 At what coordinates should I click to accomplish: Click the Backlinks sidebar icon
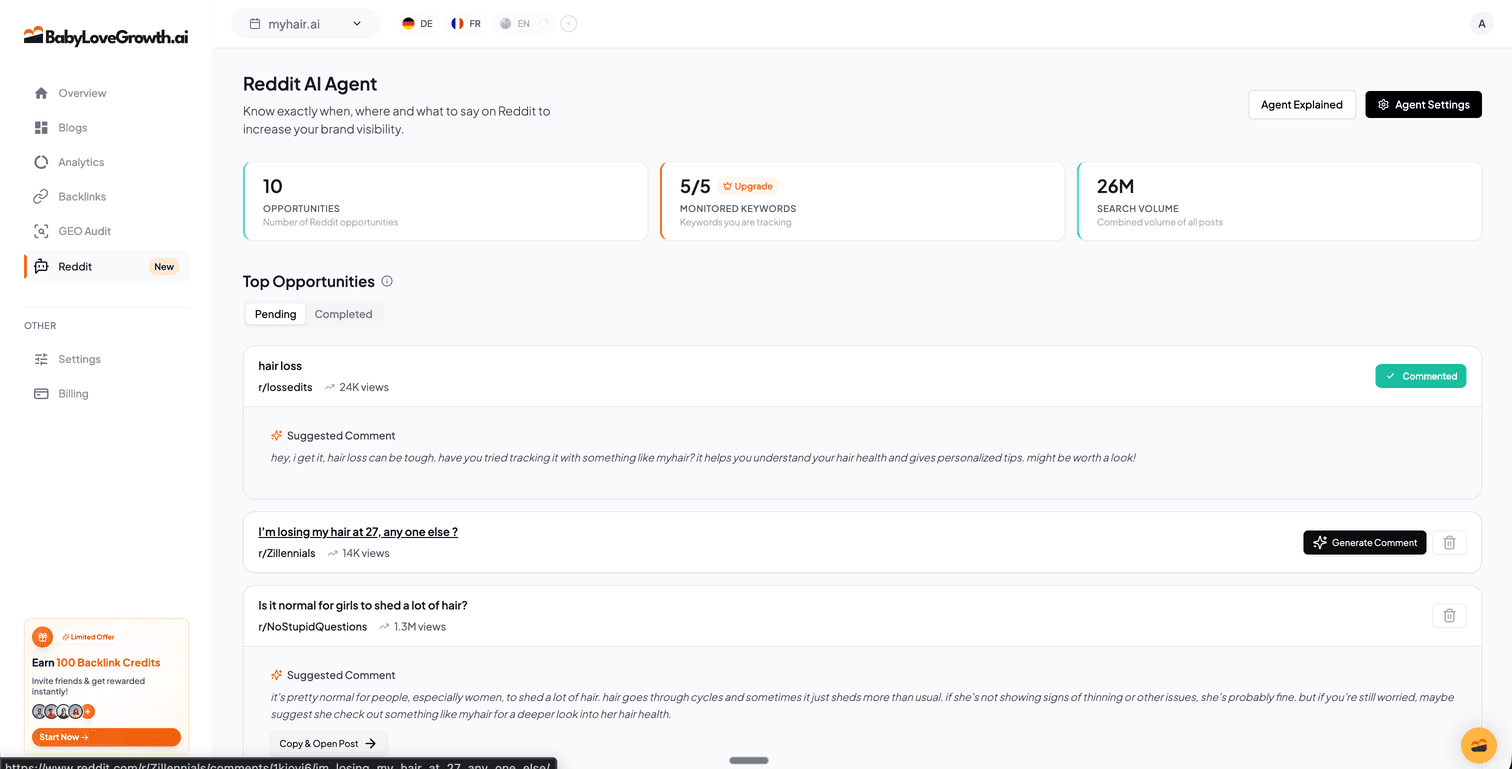(x=40, y=196)
